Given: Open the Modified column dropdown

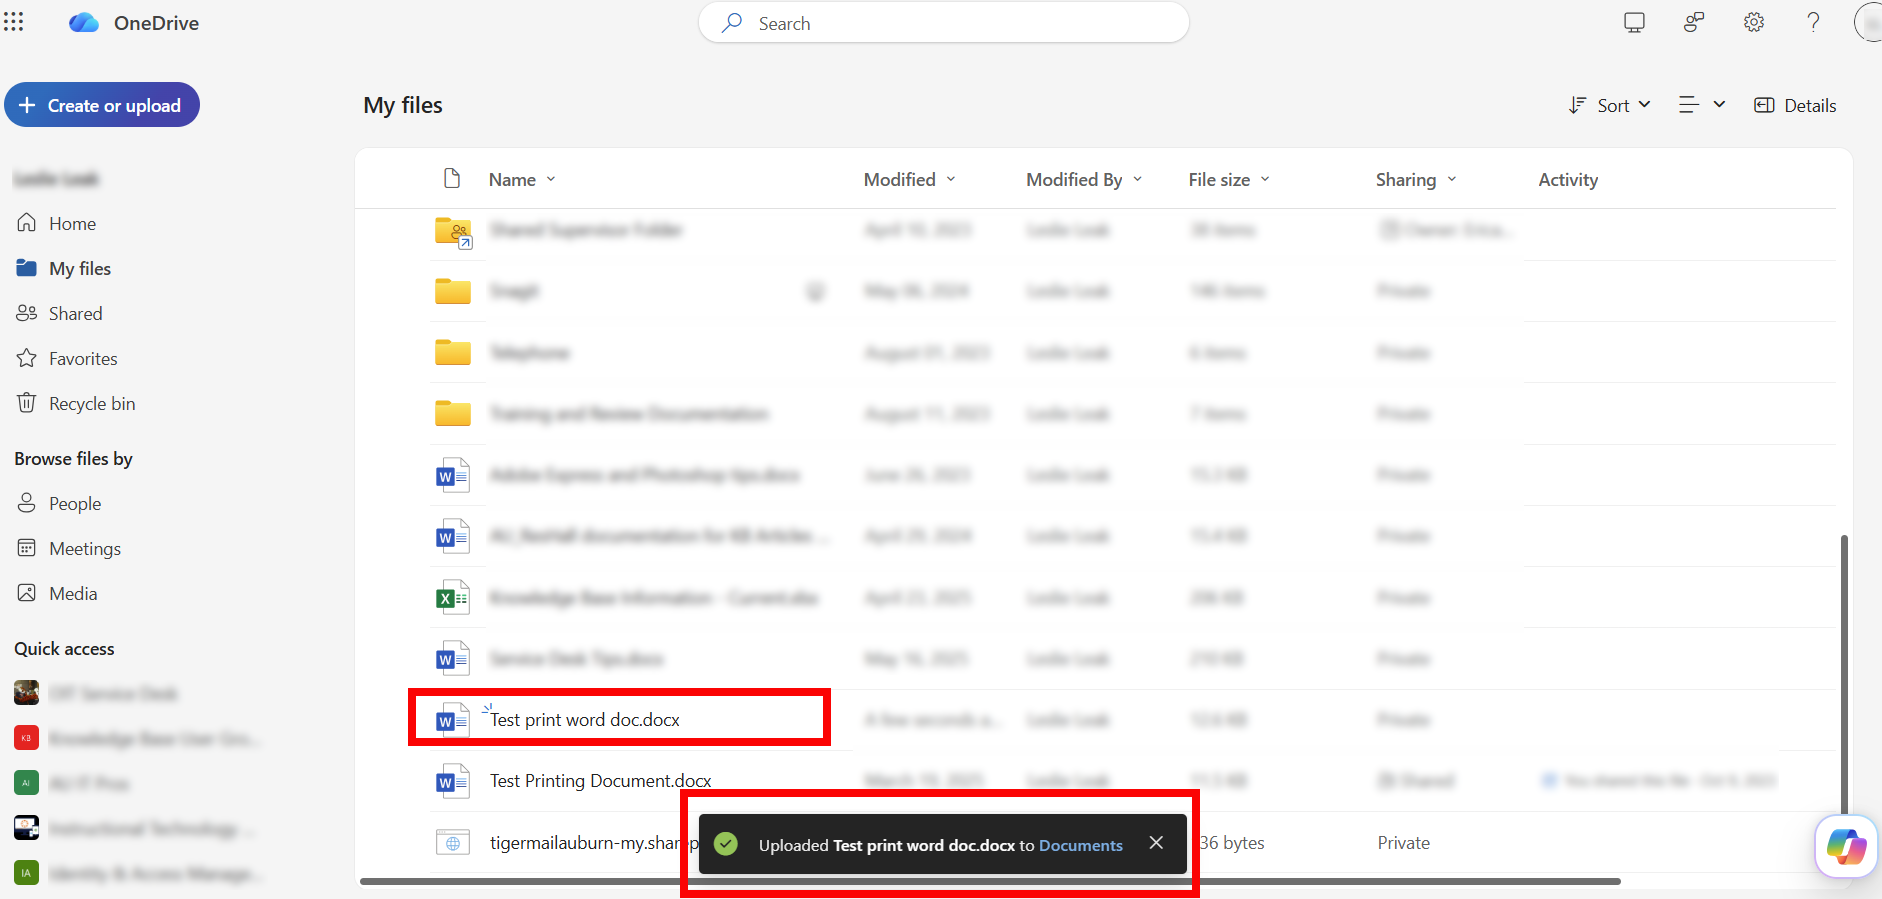Looking at the screenshot, I should click(x=910, y=179).
